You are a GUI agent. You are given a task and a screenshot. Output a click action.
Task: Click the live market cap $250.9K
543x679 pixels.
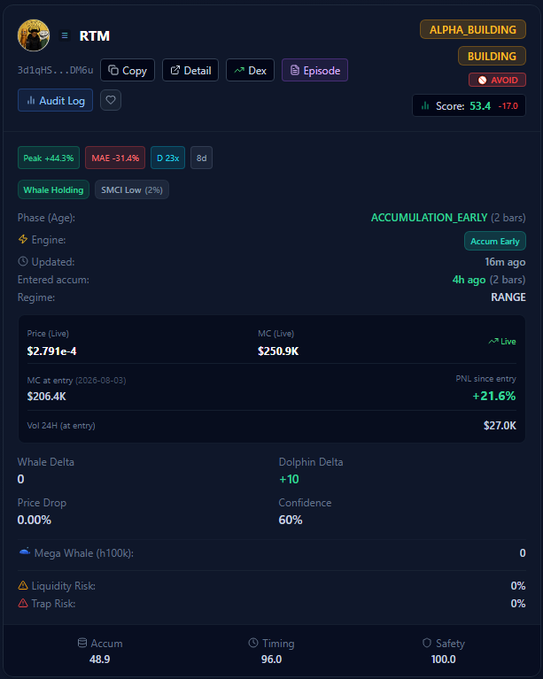[278, 351]
